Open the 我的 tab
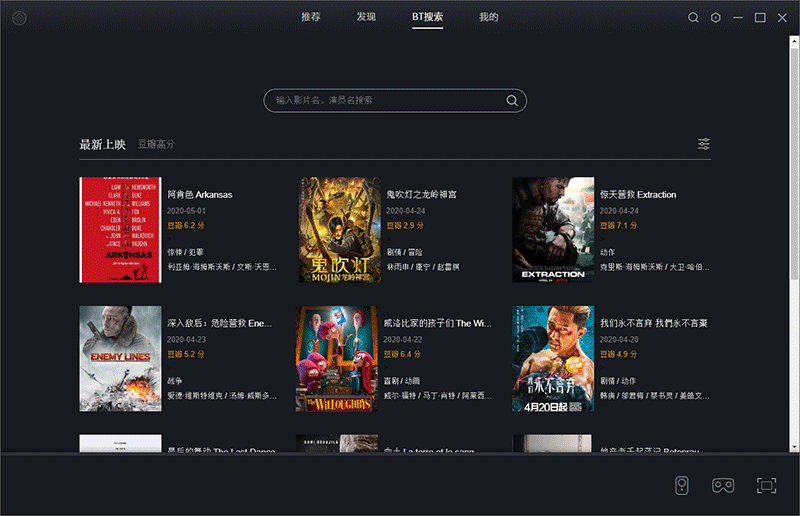Screen dimensions: 800x516 488,17
